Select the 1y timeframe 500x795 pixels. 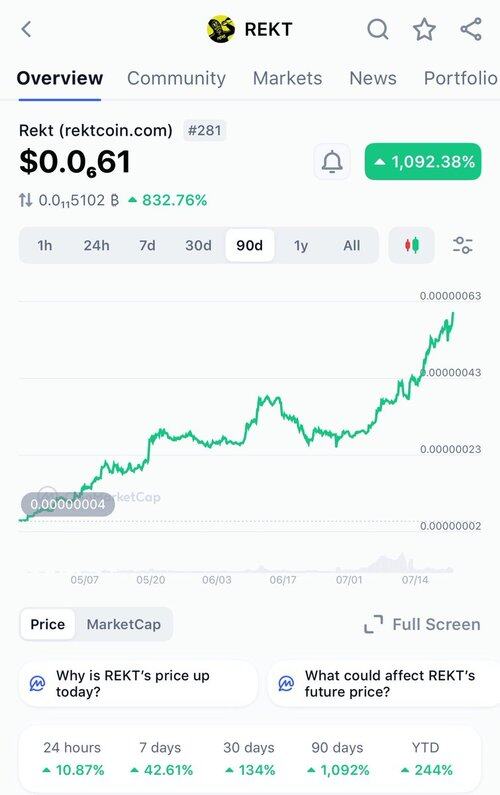tap(301, 245)
